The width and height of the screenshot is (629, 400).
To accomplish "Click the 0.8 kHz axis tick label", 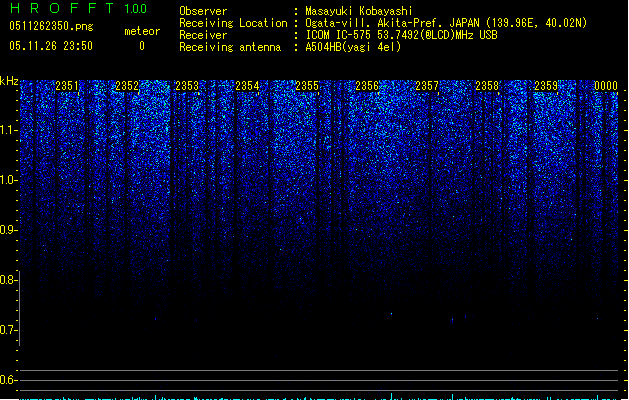I will click(x=8, y=280).
